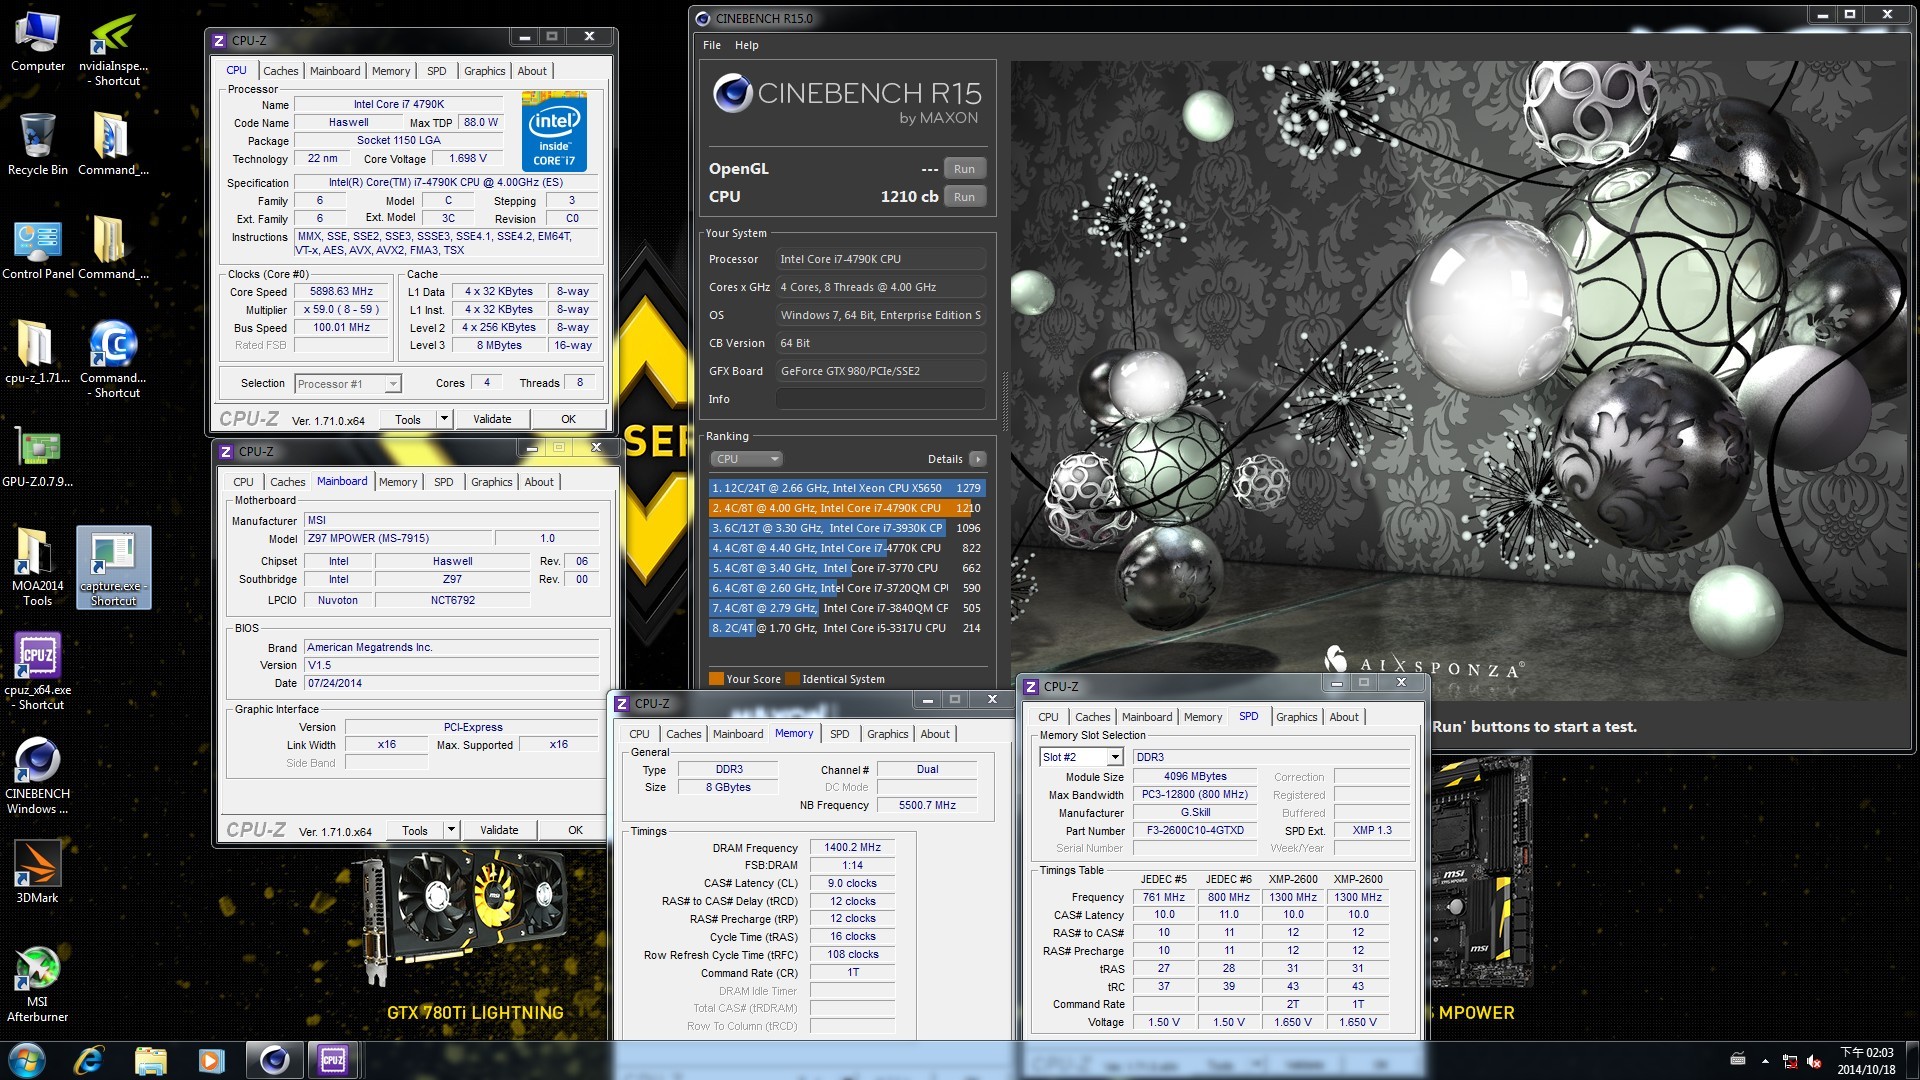Click the clock showing 2014/10/18
The image size is (1920, 1080).
click(x=1866, y=1061)
